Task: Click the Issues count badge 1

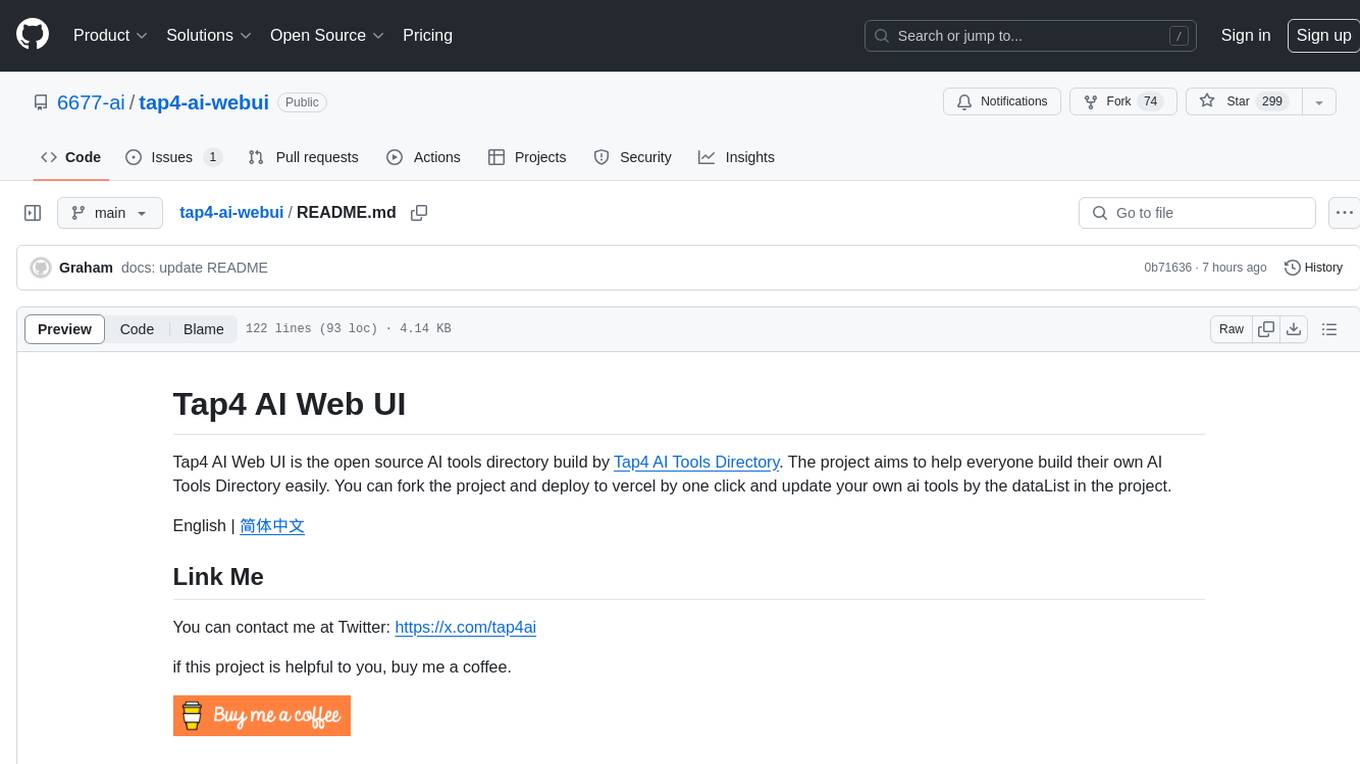Action: point(212,157)
